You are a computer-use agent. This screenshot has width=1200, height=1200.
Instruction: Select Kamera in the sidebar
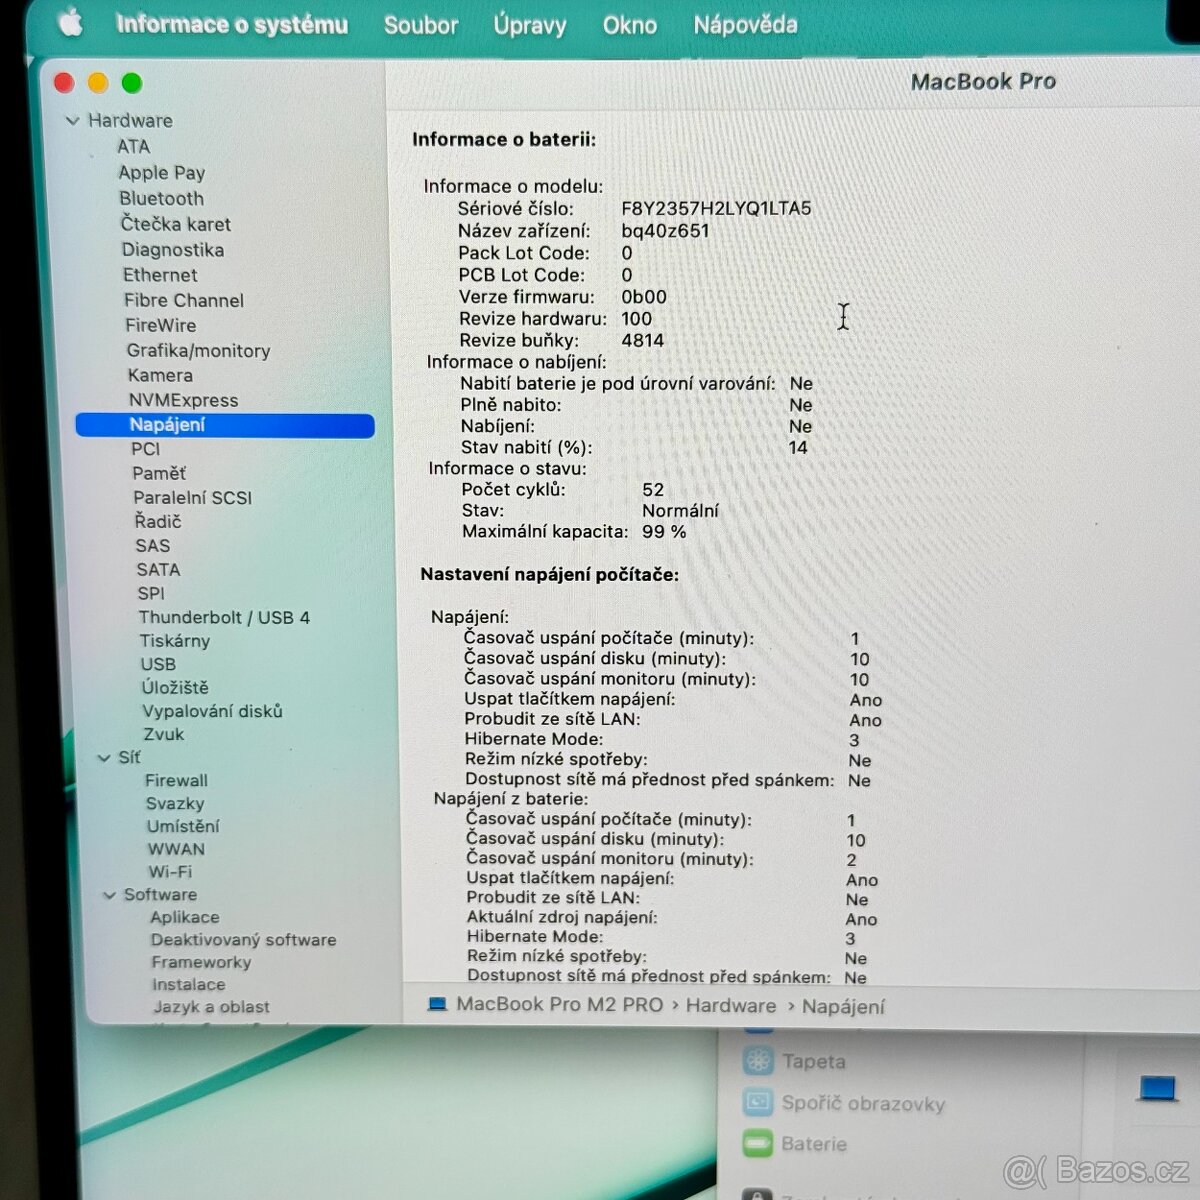(161, 375)
